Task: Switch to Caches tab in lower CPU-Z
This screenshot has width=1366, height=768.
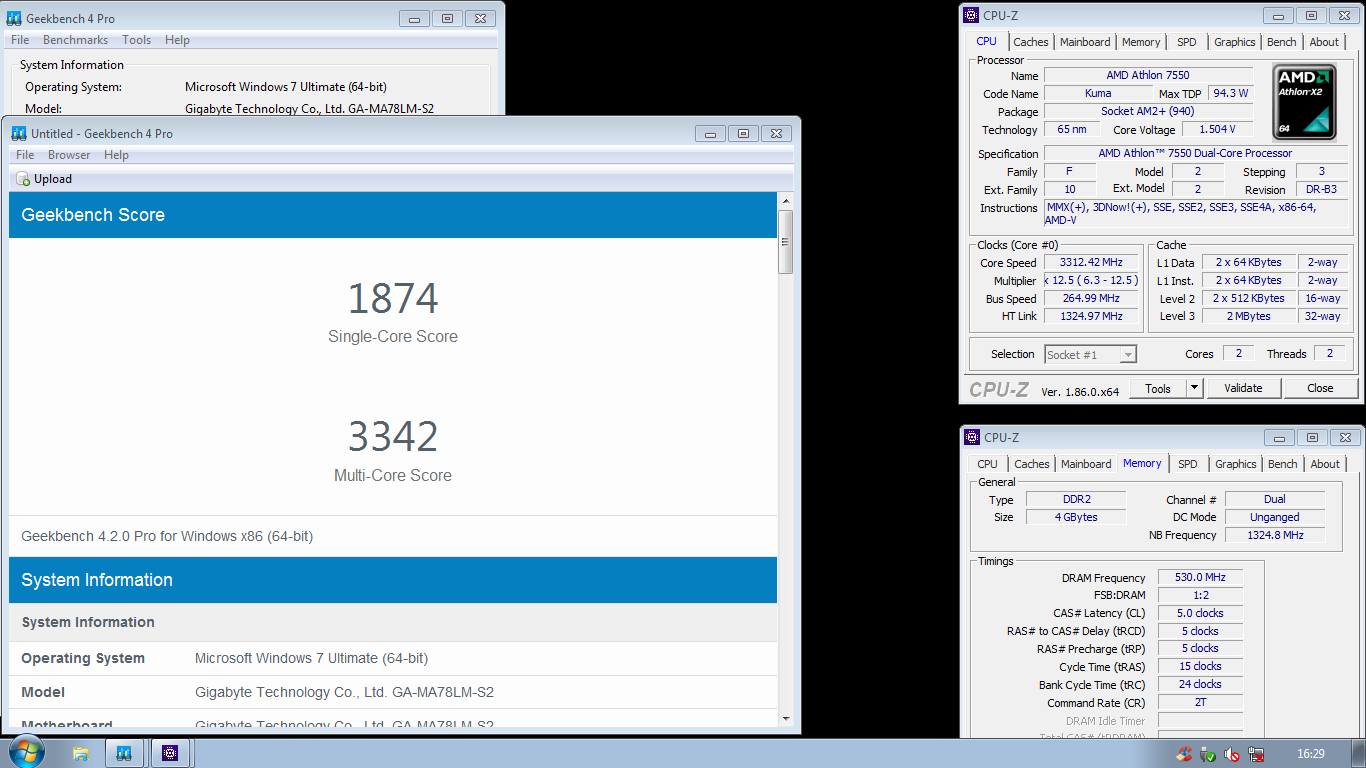Action: 1032,464
